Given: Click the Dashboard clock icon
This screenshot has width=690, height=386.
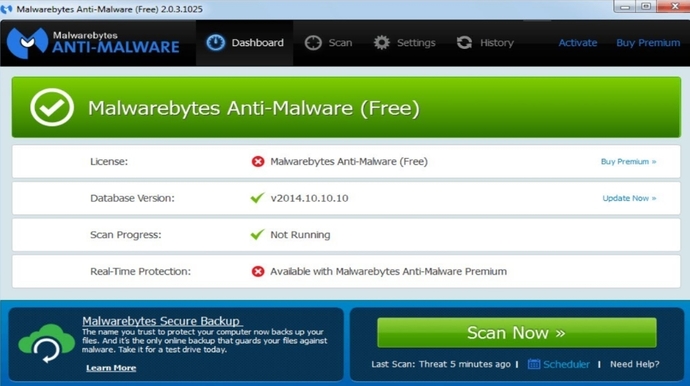Looking at the screenshot, I should pyautogui.click(x=216, y=43).
